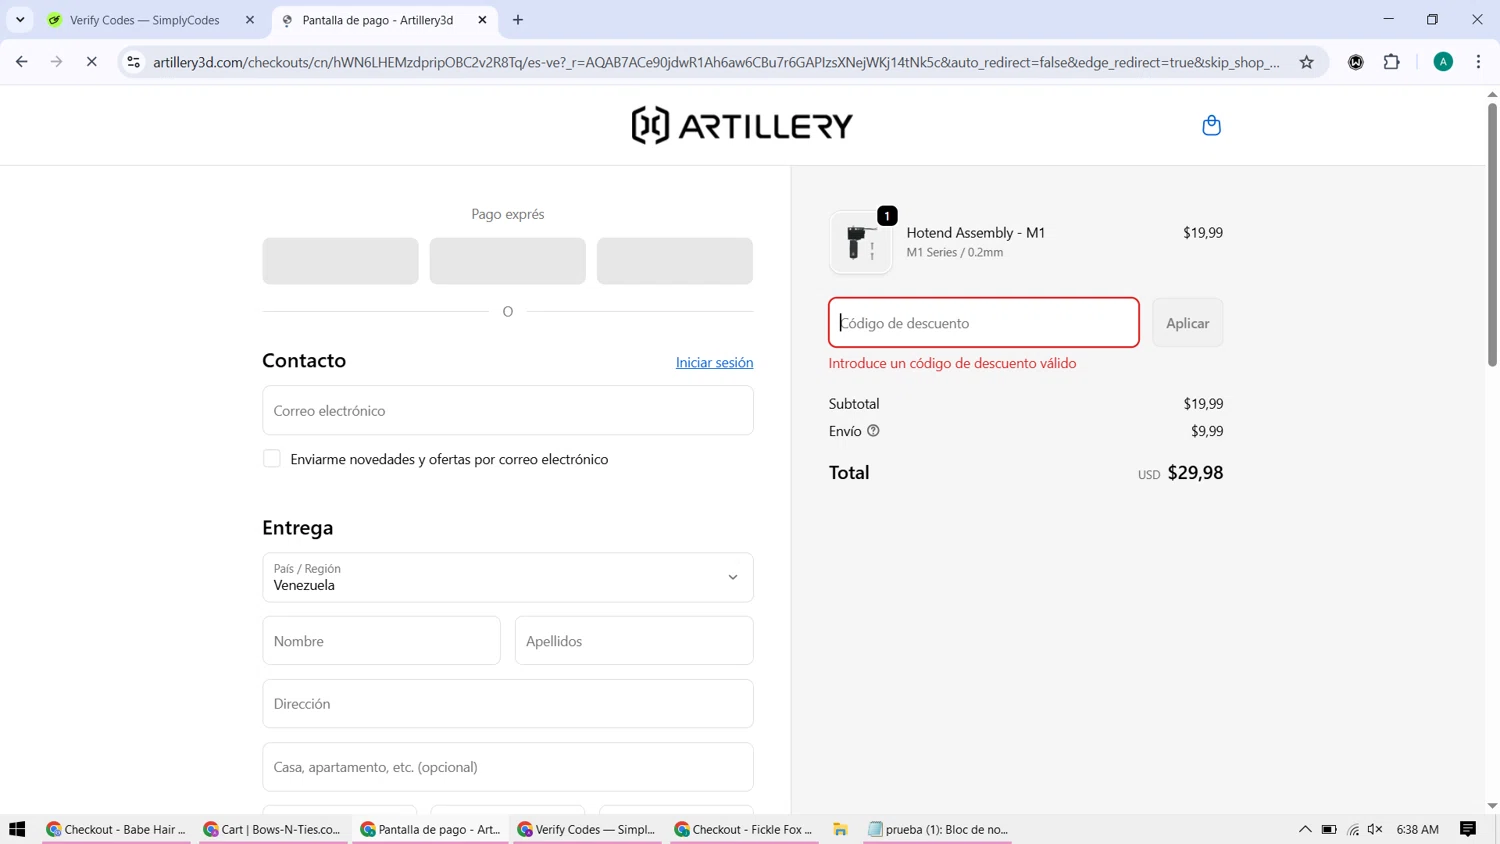Screen dimensions: 1500x844
Task: Go forward in browser history
Action: (x=57, y=62)
